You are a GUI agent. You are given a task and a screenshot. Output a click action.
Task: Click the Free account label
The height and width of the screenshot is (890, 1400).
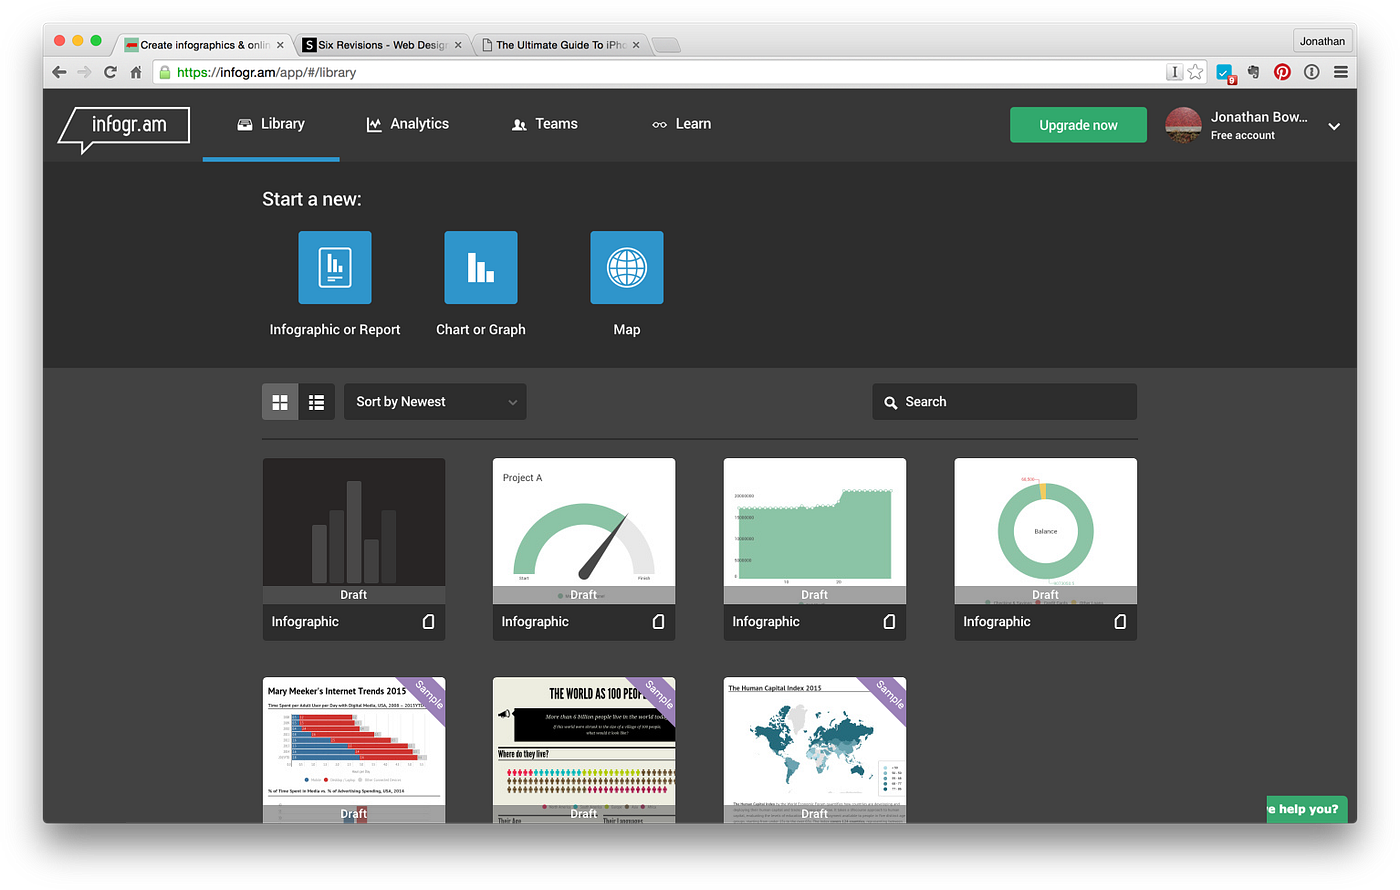click(x=1243, y=135)
